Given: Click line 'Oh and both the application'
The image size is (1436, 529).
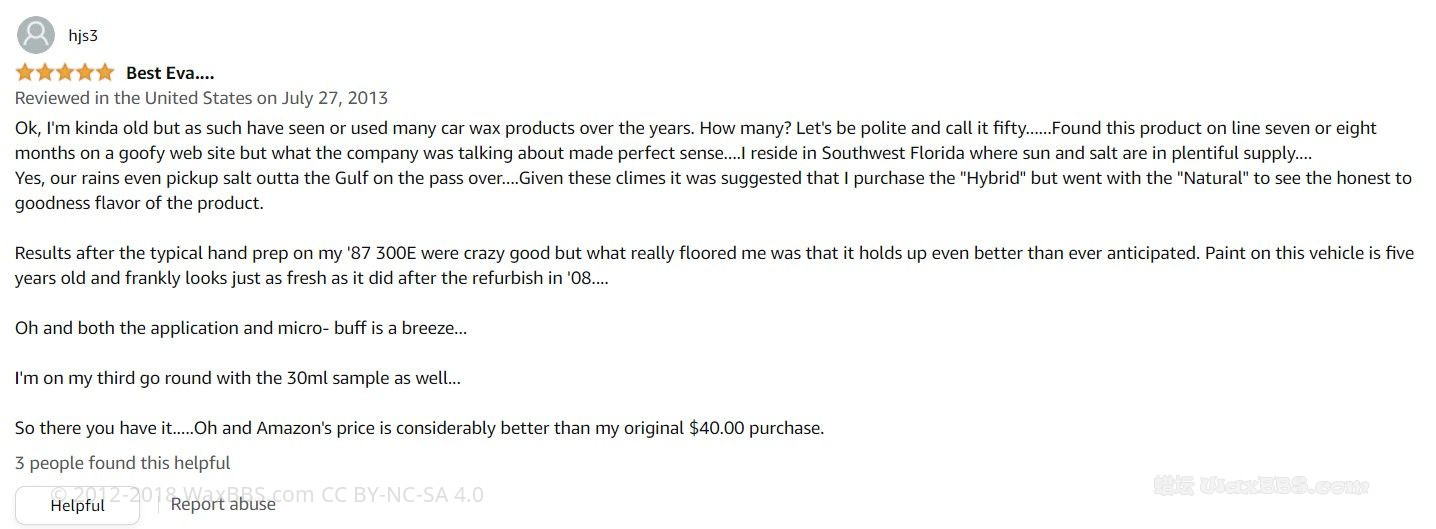Looking at the screenshot, I should pos(240,328).
